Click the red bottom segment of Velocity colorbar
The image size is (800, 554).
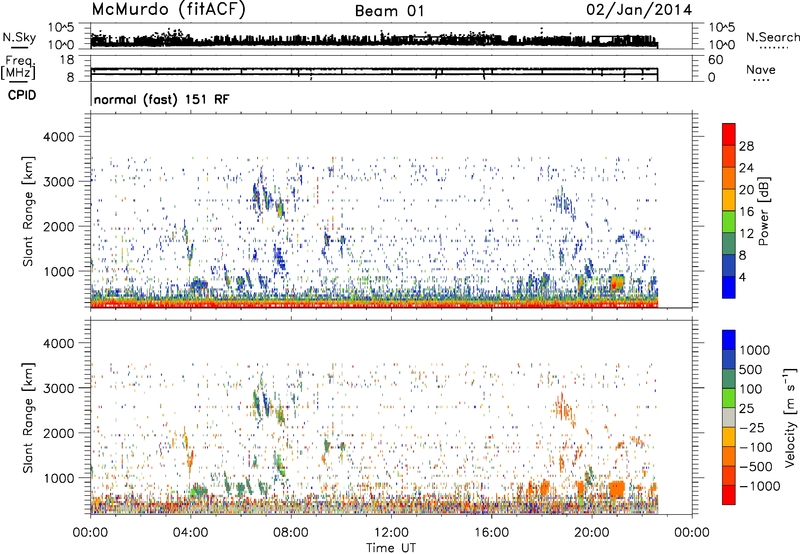729,495
